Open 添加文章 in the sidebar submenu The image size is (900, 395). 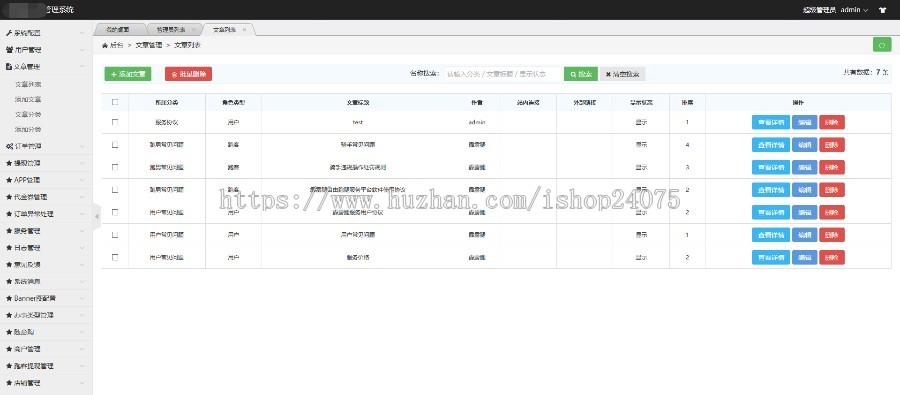(x=28, y=99)
